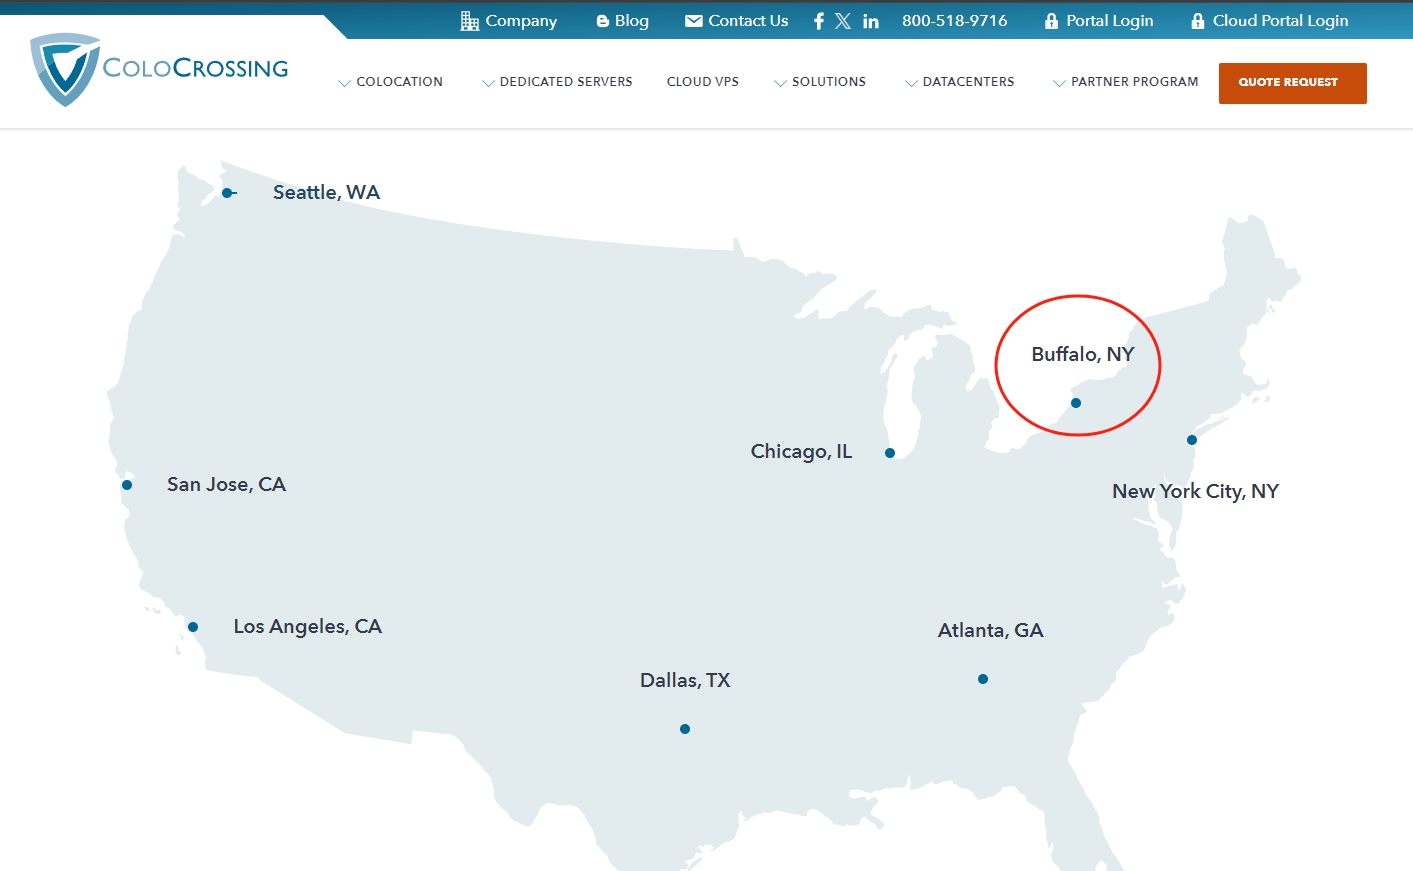Select the San Jose, CA location label
This screenshot has height=871, width=1413.
click(x=227, y=484)
